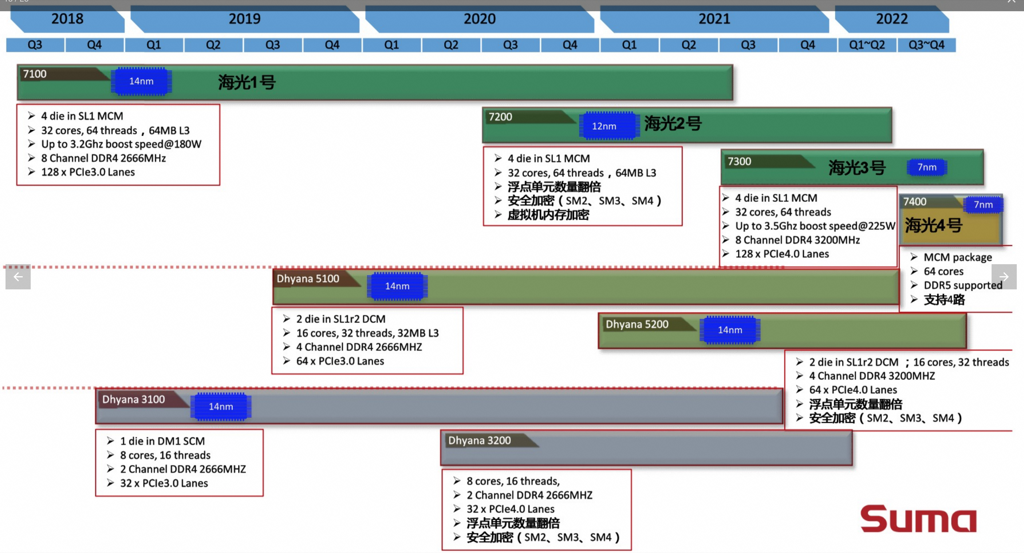Click the "MCM package" bullet
1024x553 pixels.
(957, 257)
